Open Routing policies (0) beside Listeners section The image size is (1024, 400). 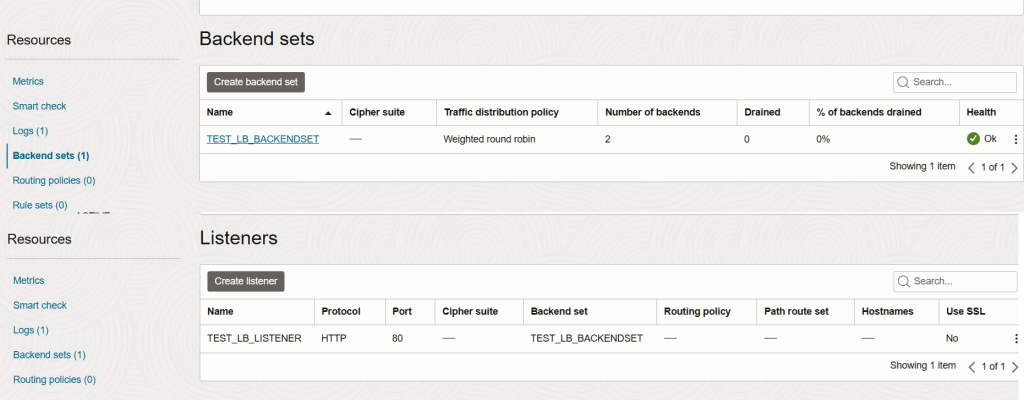(54, 379)
